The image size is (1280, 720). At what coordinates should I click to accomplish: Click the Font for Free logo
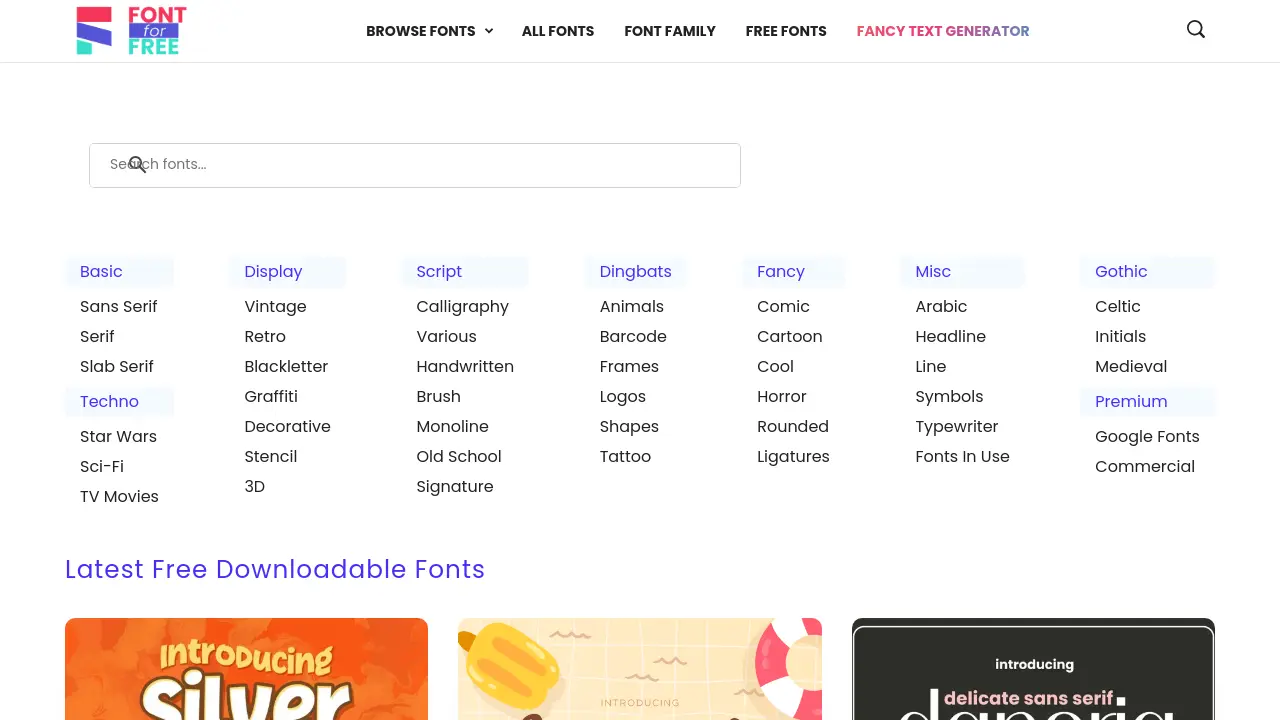[131, 30]
